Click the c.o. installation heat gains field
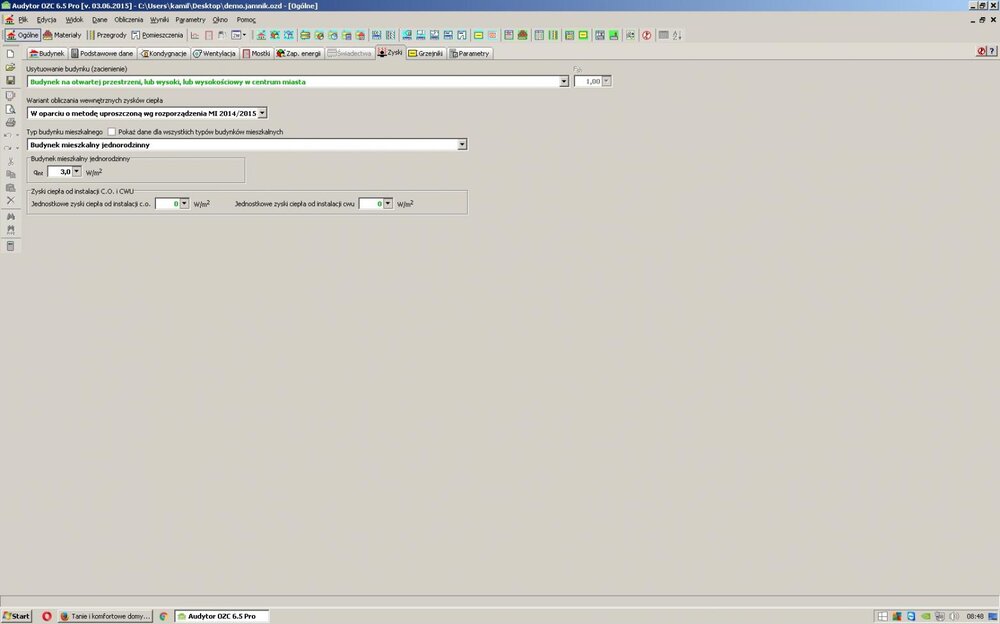1000x624 pixels. 167,203
